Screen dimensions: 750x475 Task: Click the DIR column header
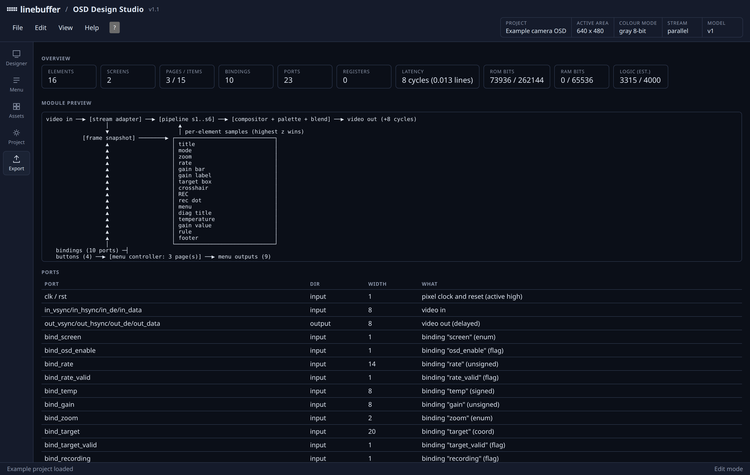pyautogui.click(x=315, y=284)
